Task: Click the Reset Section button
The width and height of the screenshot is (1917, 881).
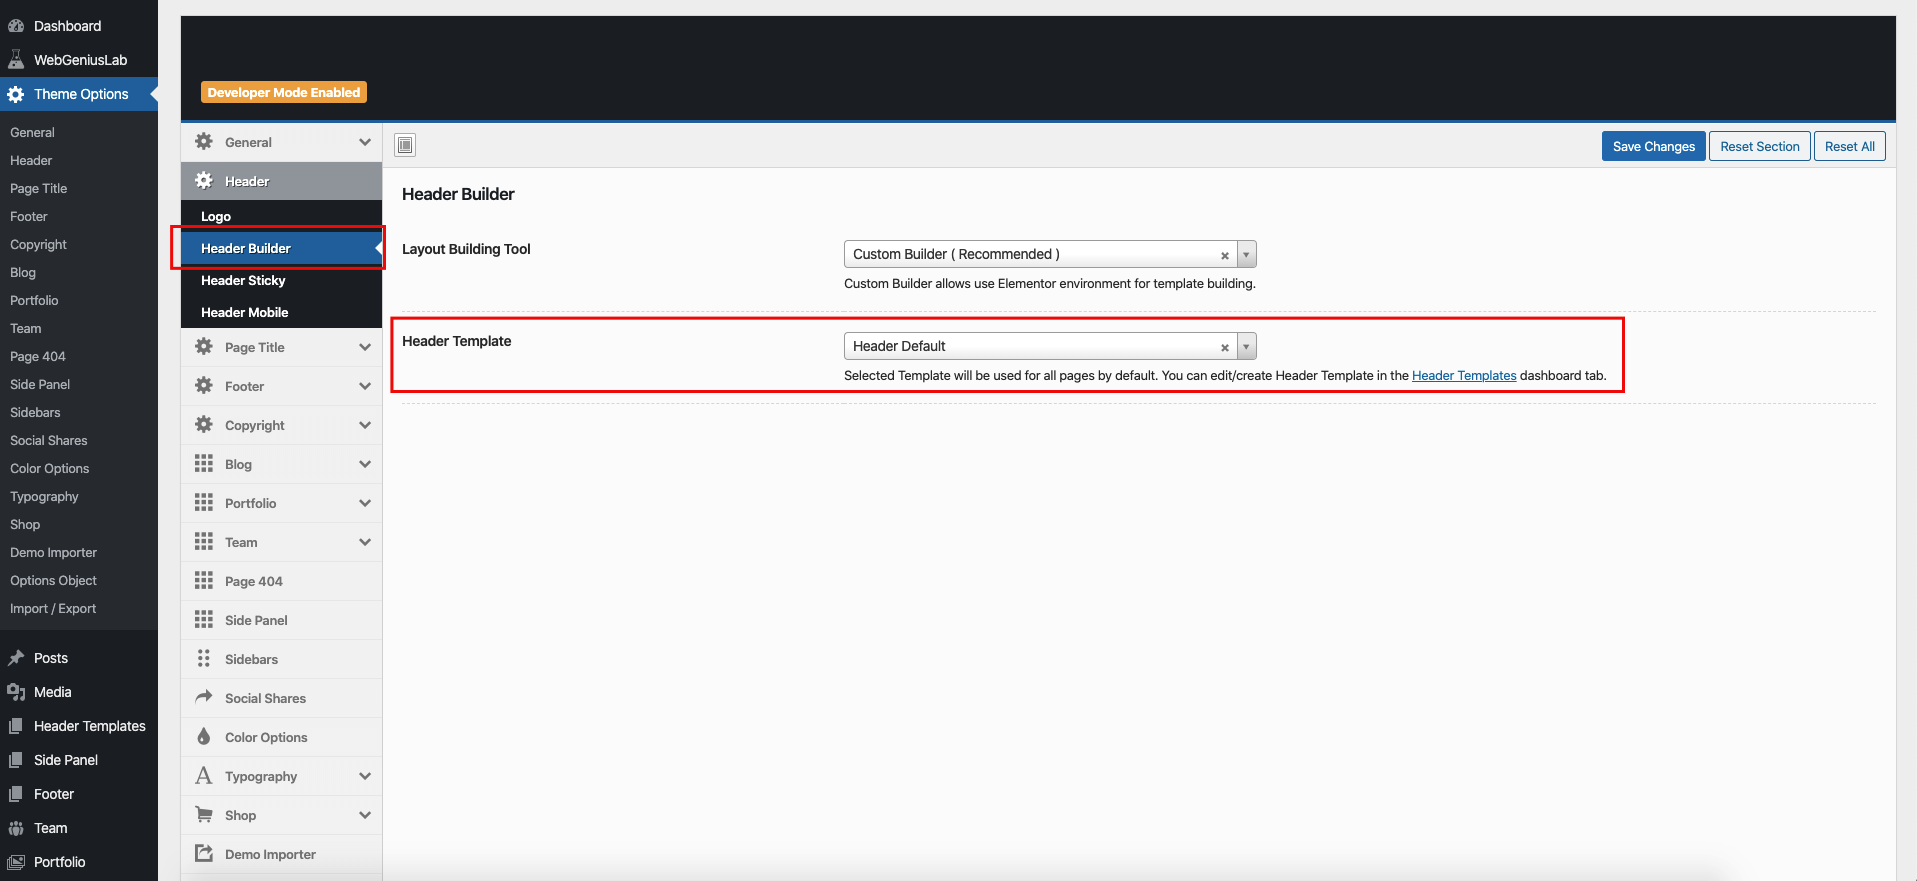Action: pos(1759,146)
